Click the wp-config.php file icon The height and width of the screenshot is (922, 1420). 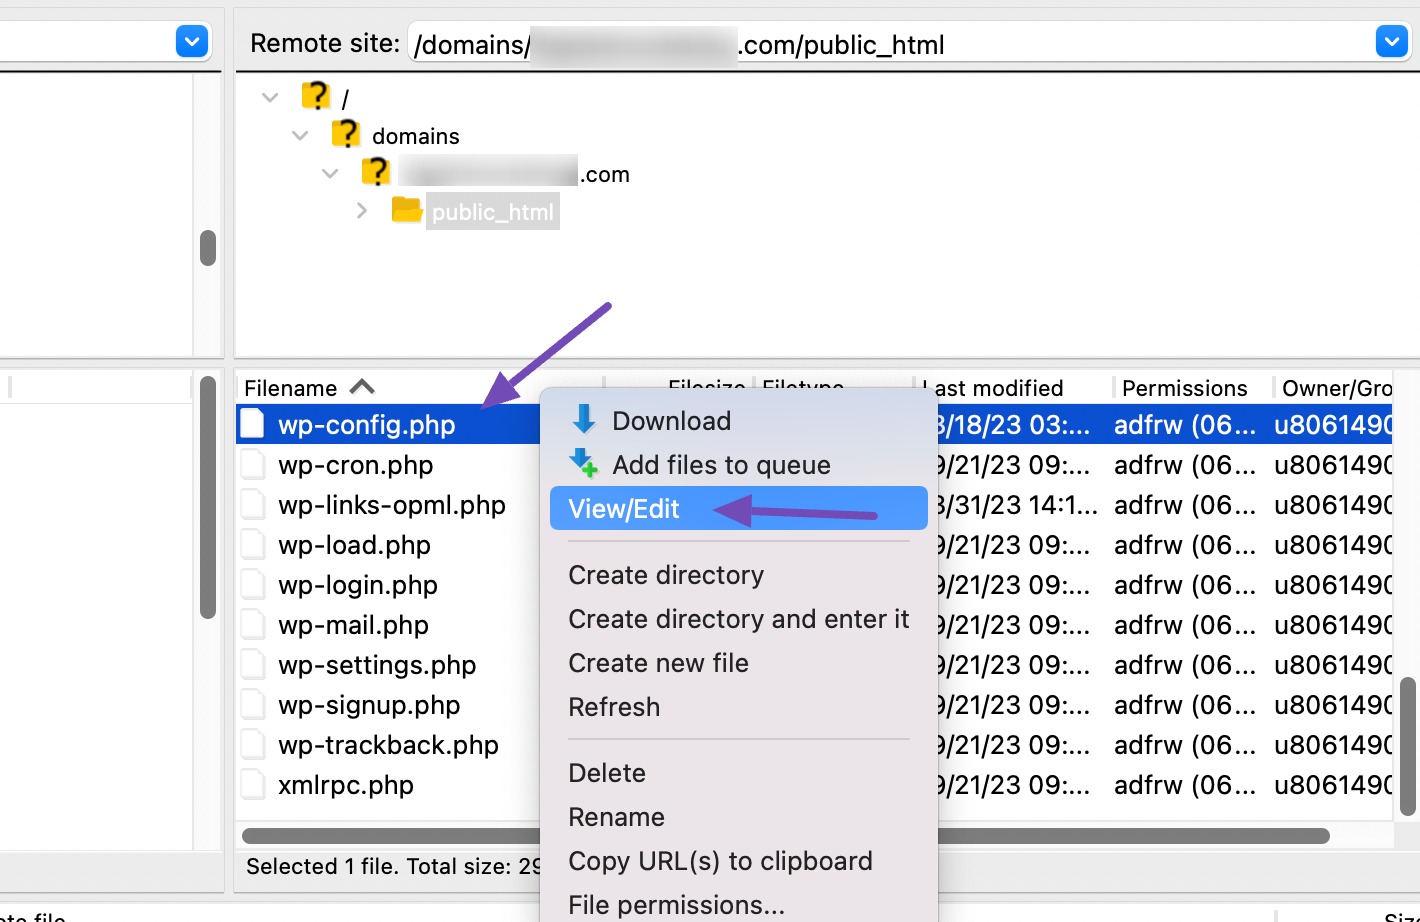coord(252,423)
